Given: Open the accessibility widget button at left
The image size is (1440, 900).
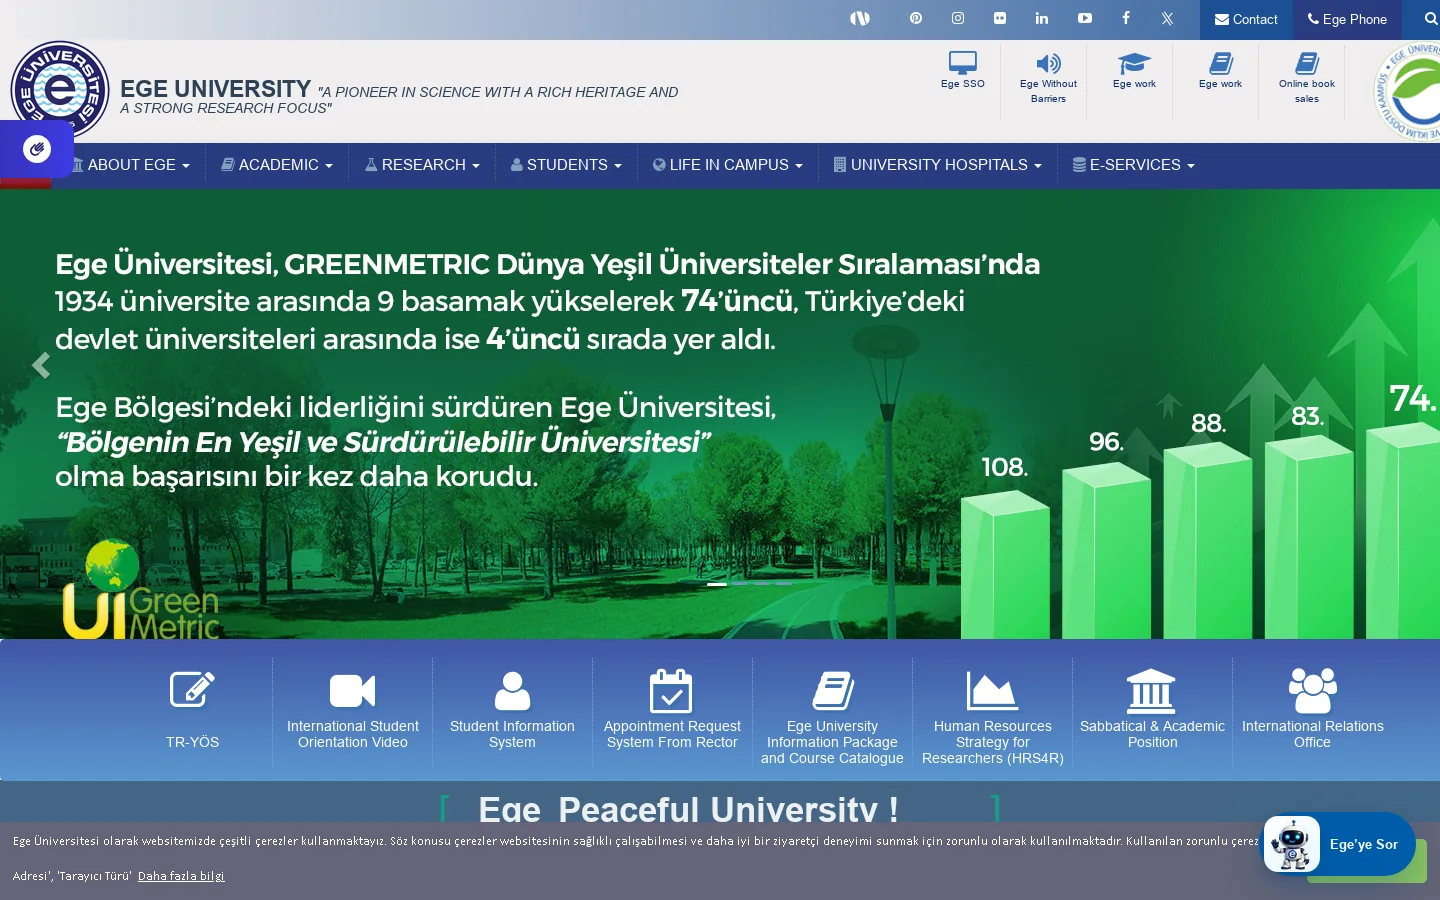Looking at the screenshot, I should (x=37, y=149).
